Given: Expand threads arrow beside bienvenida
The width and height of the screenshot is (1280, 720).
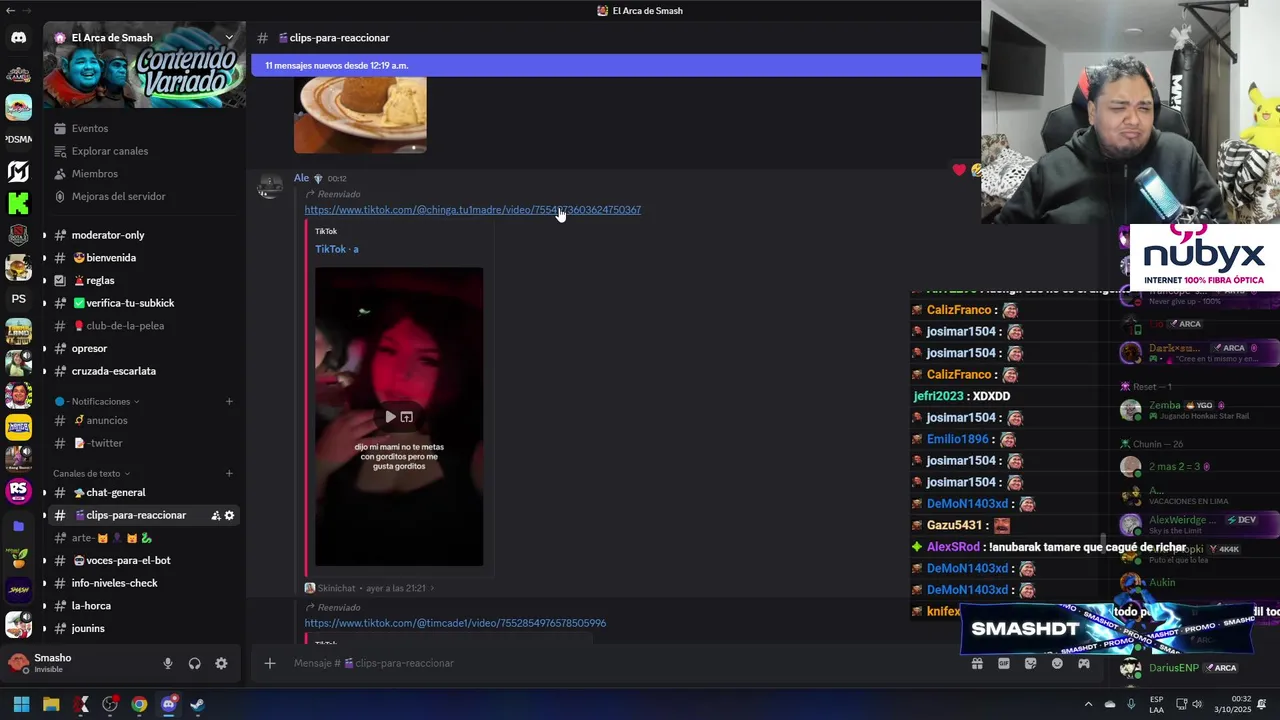Looking at the screenshot, I should (43, 258).
